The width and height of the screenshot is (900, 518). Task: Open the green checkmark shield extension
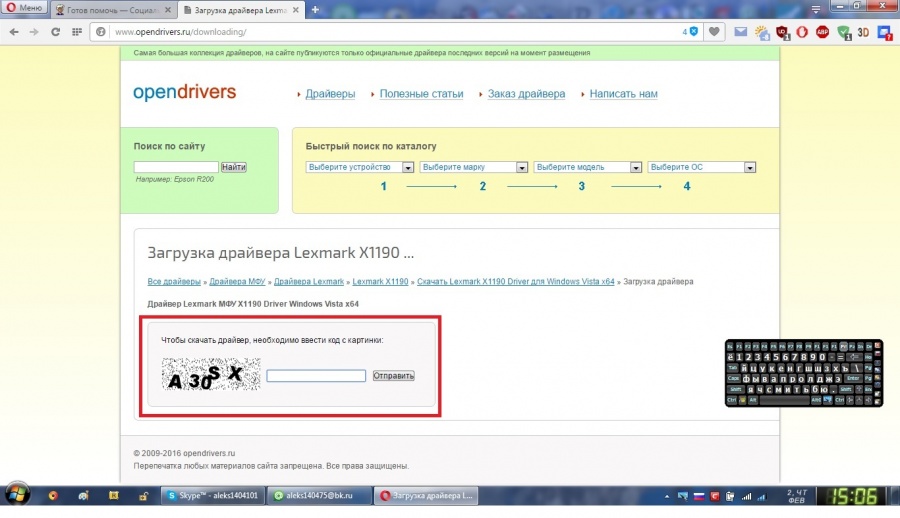click(x=843, y=33)
